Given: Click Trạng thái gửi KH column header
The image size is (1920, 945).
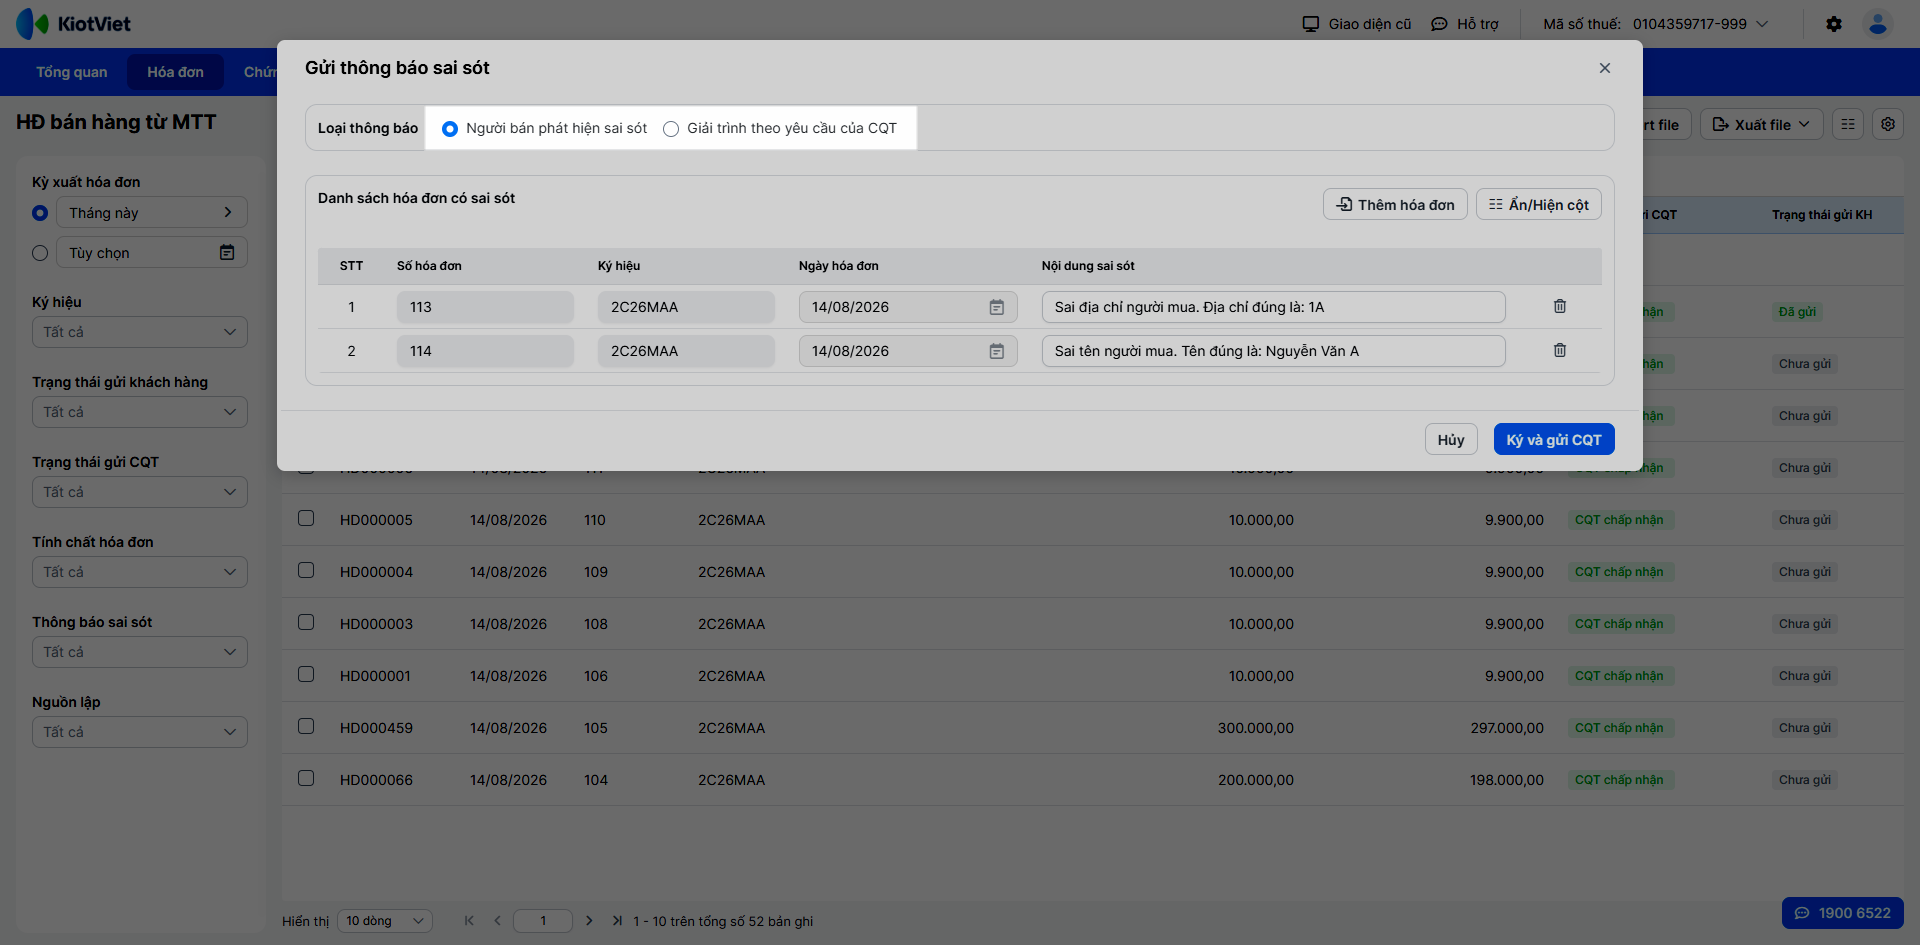Looking at the screenshot, I should click(x=1822, y=215).
